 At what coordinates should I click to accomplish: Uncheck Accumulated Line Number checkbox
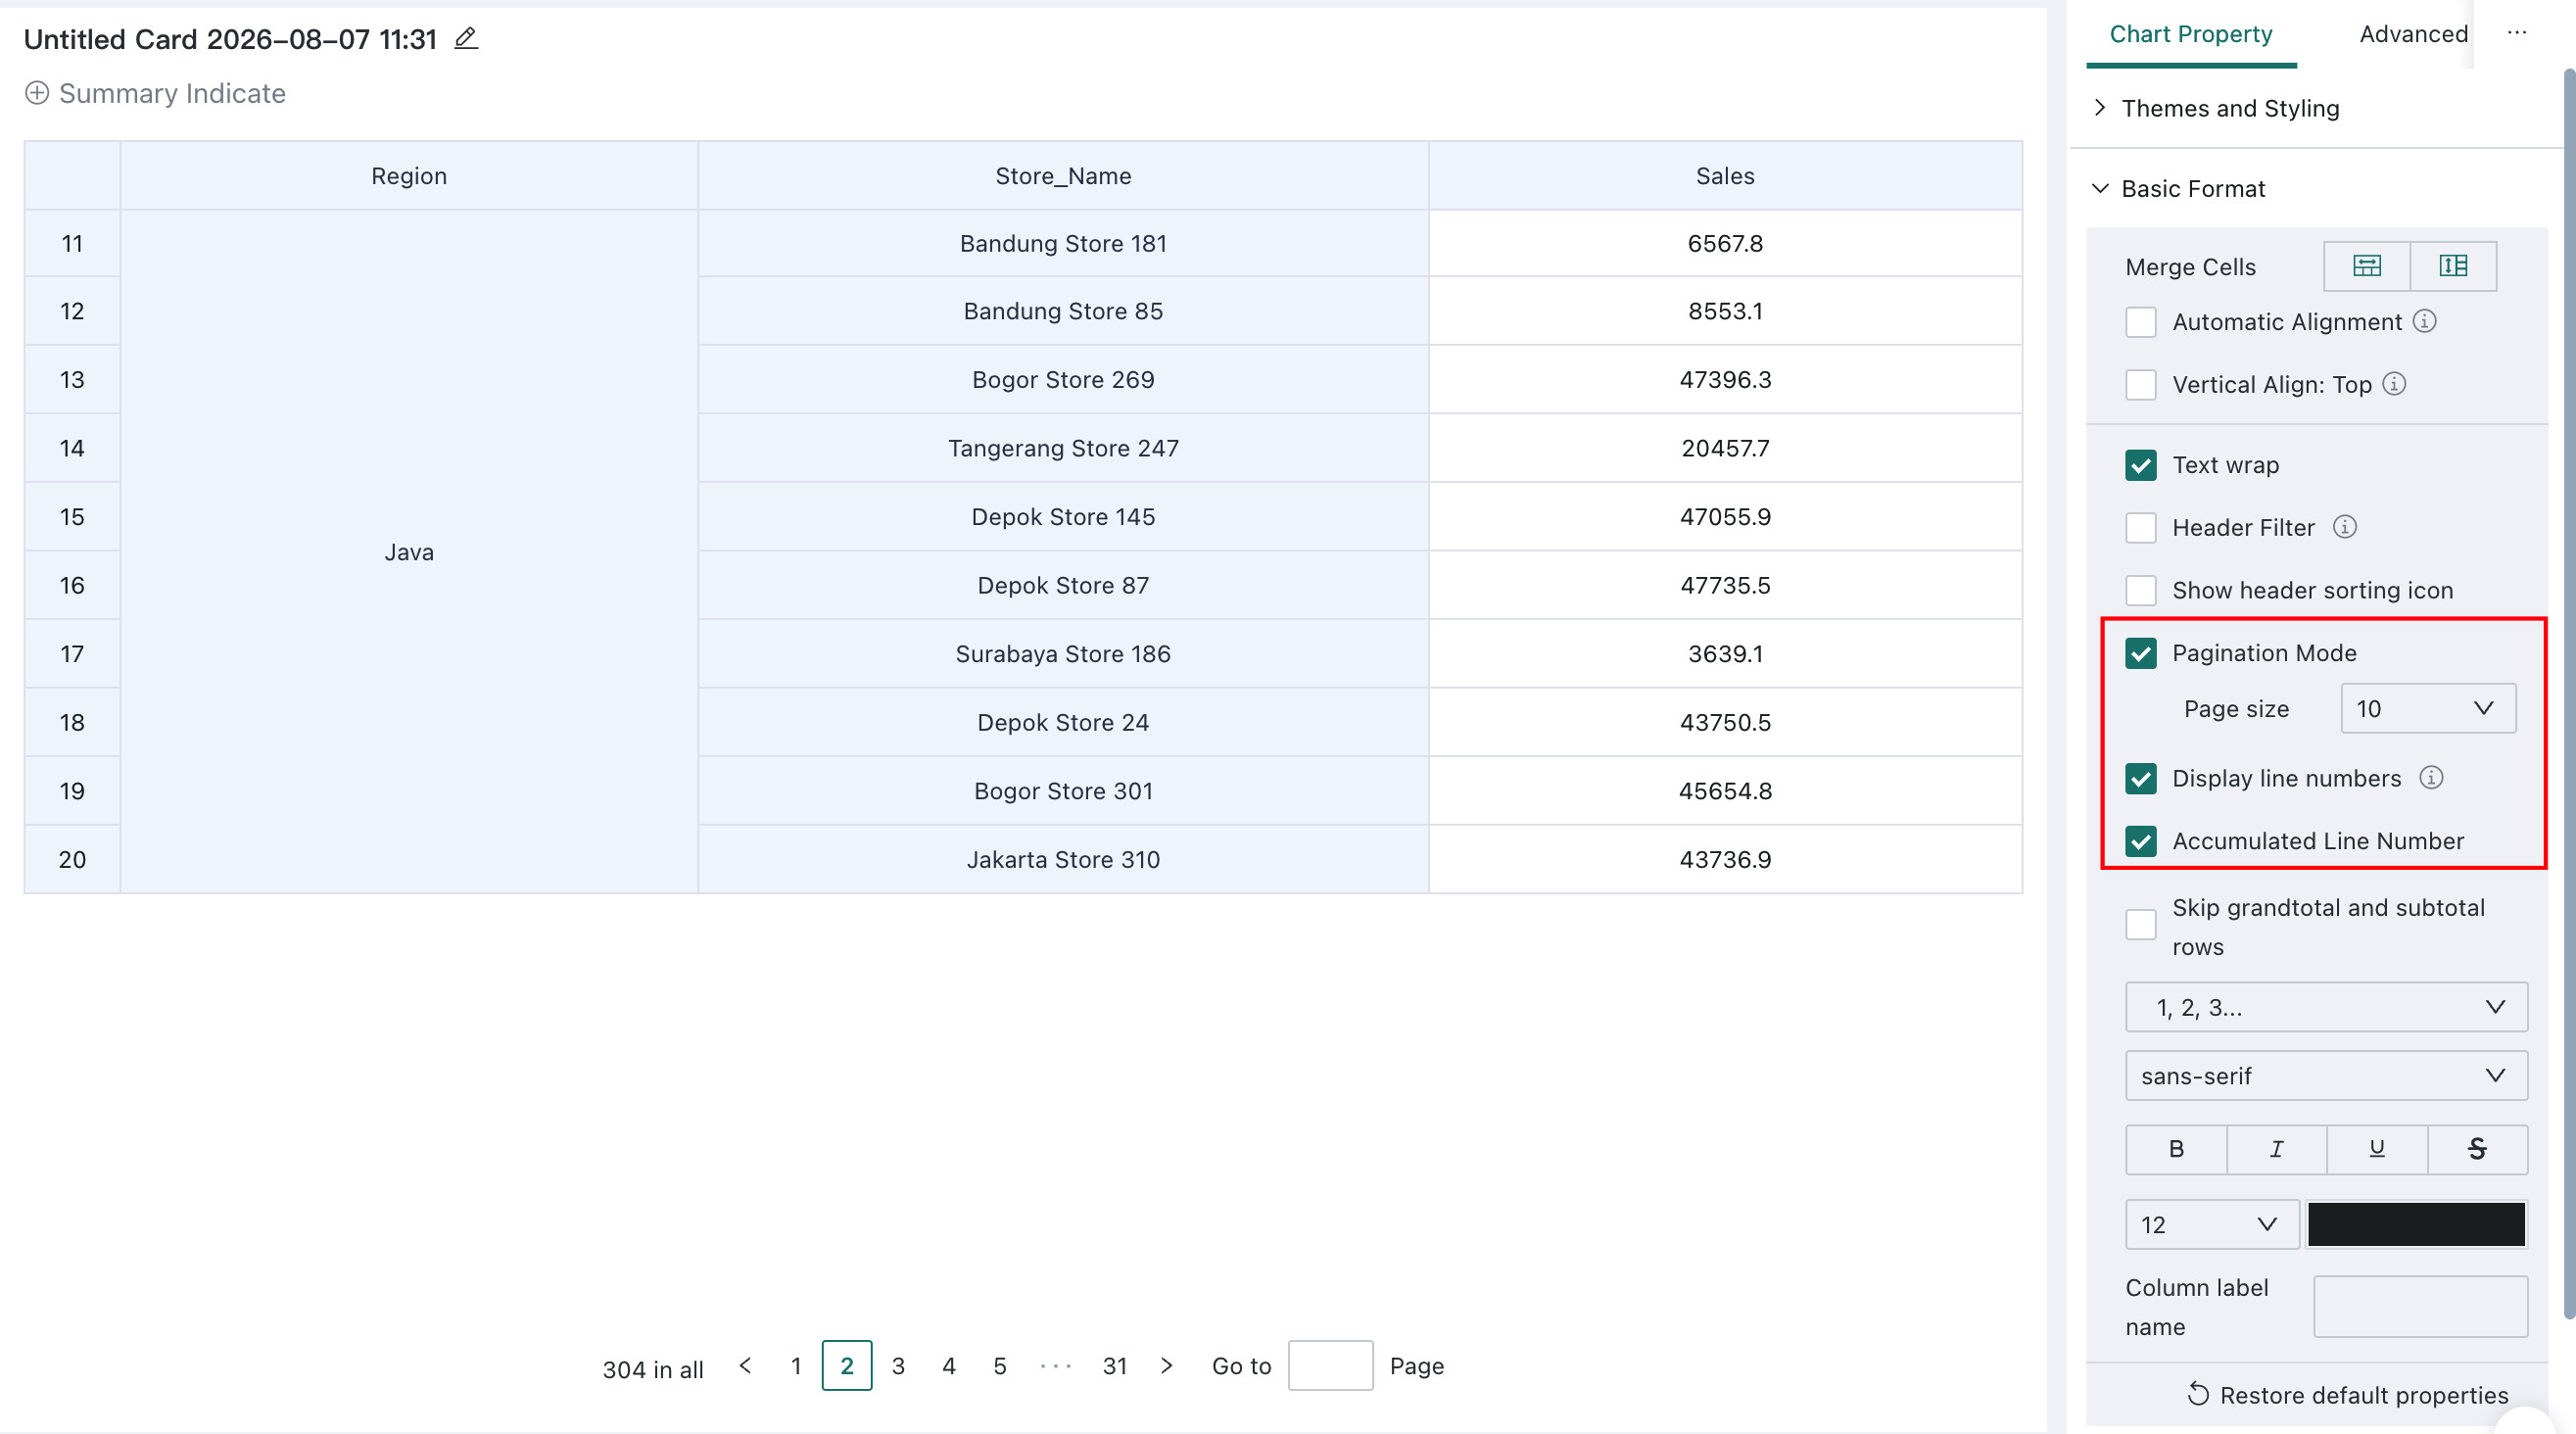pos(2141,841)
